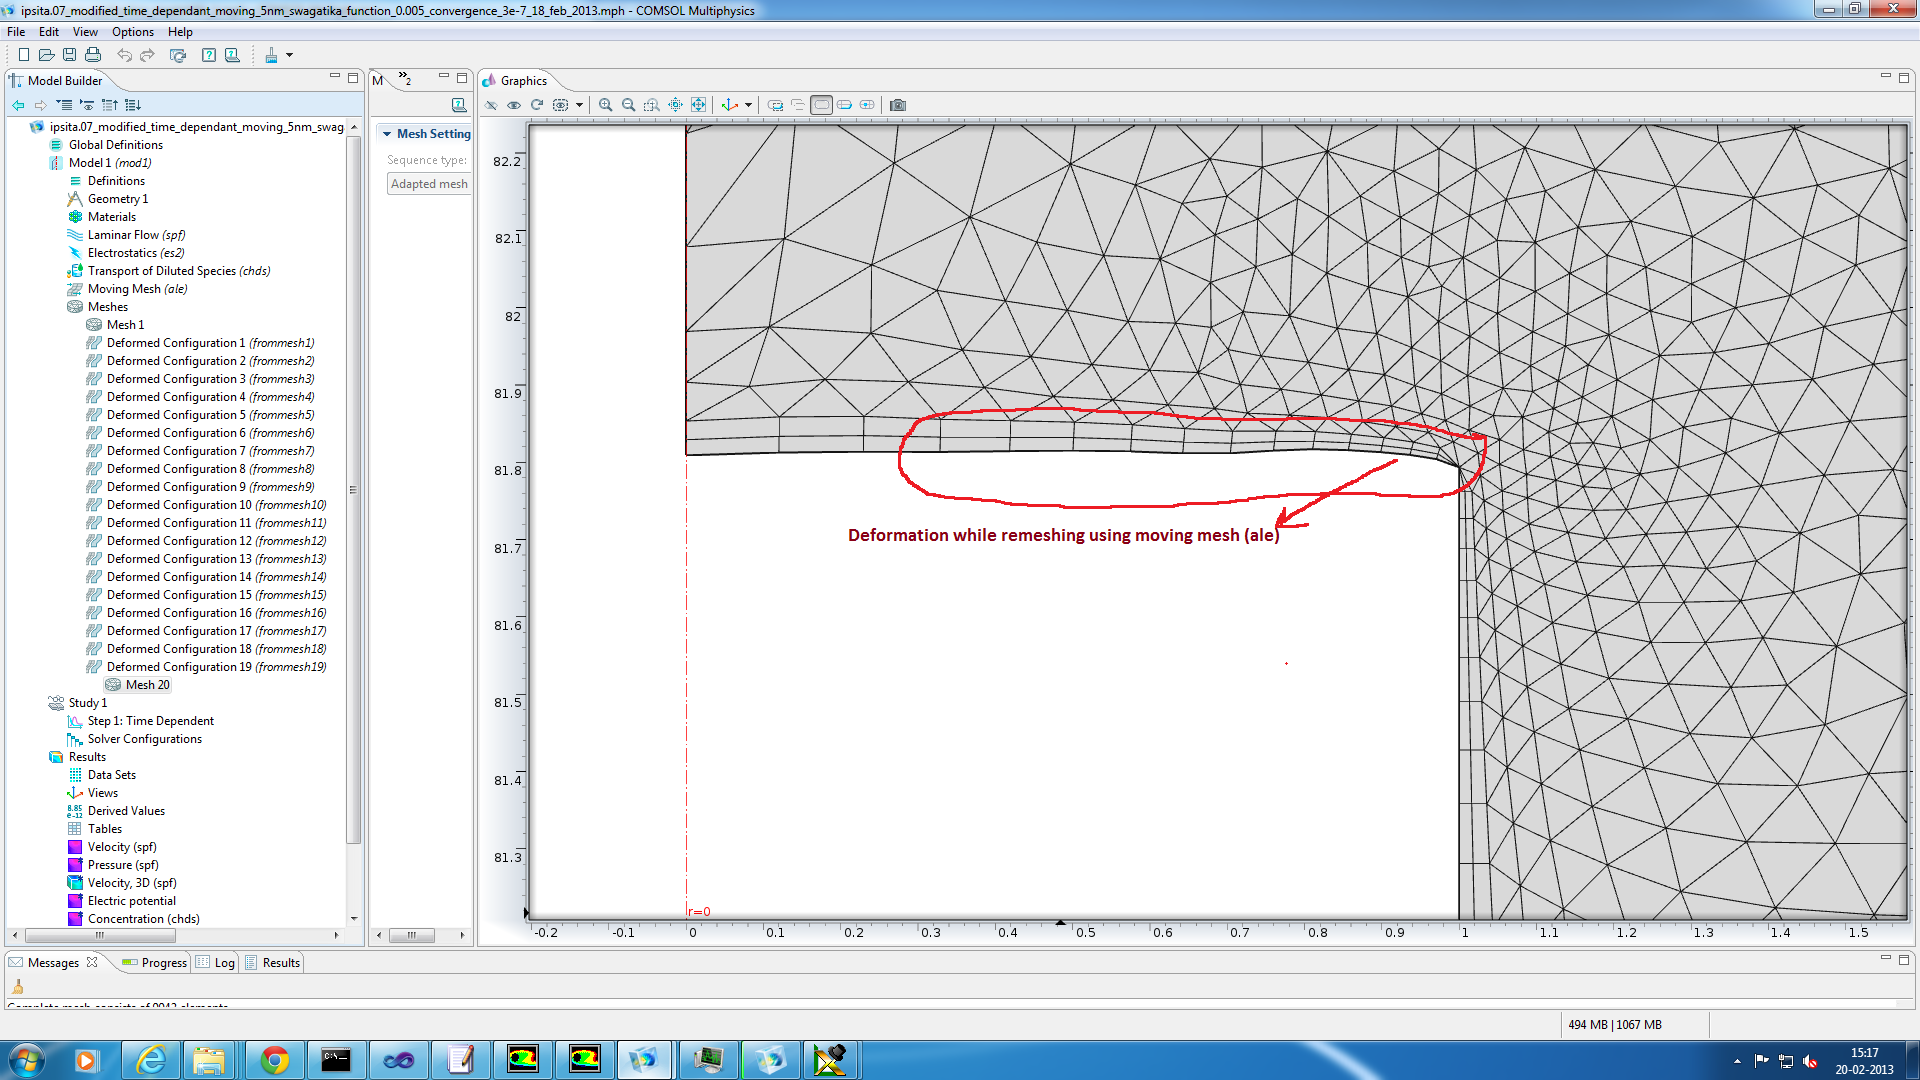Toggle the highlighted selection mode button
This screenshot has width=1920, height=1080.
821,105
